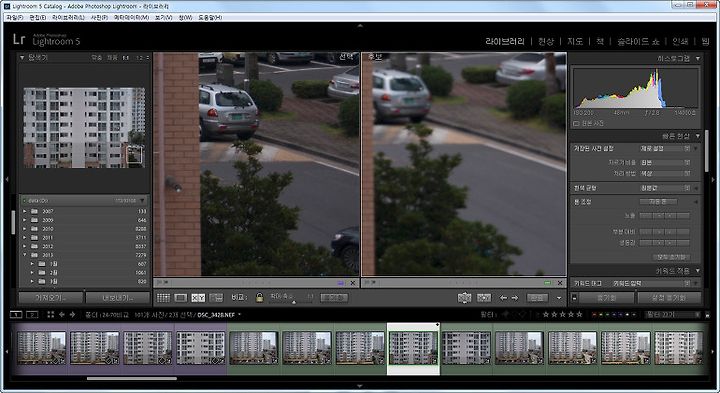Open the 편집(E) menu
This screenshot has width=720, height=393.
tap(38, 17)
